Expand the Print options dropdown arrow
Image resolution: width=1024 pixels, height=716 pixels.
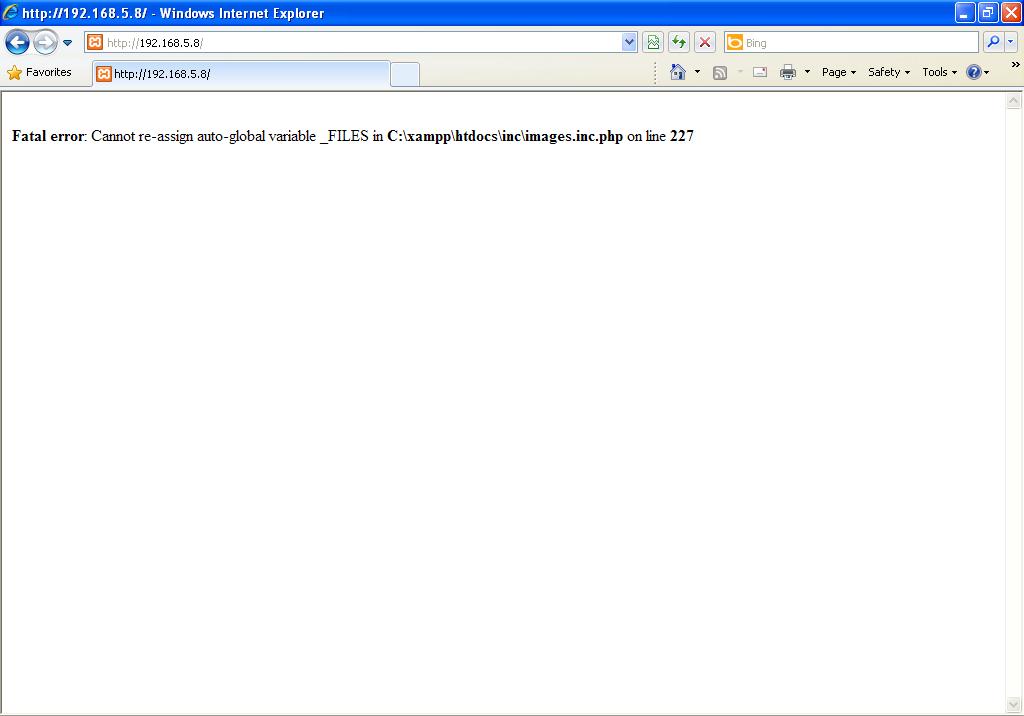click(x=807, y=72)
